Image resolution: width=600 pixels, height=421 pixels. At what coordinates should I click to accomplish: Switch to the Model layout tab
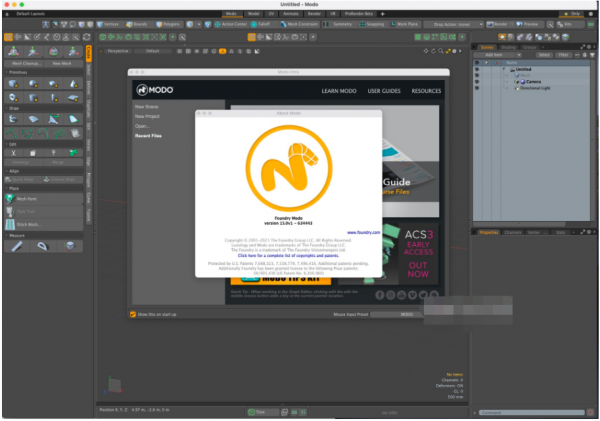(x=253, y=14)
